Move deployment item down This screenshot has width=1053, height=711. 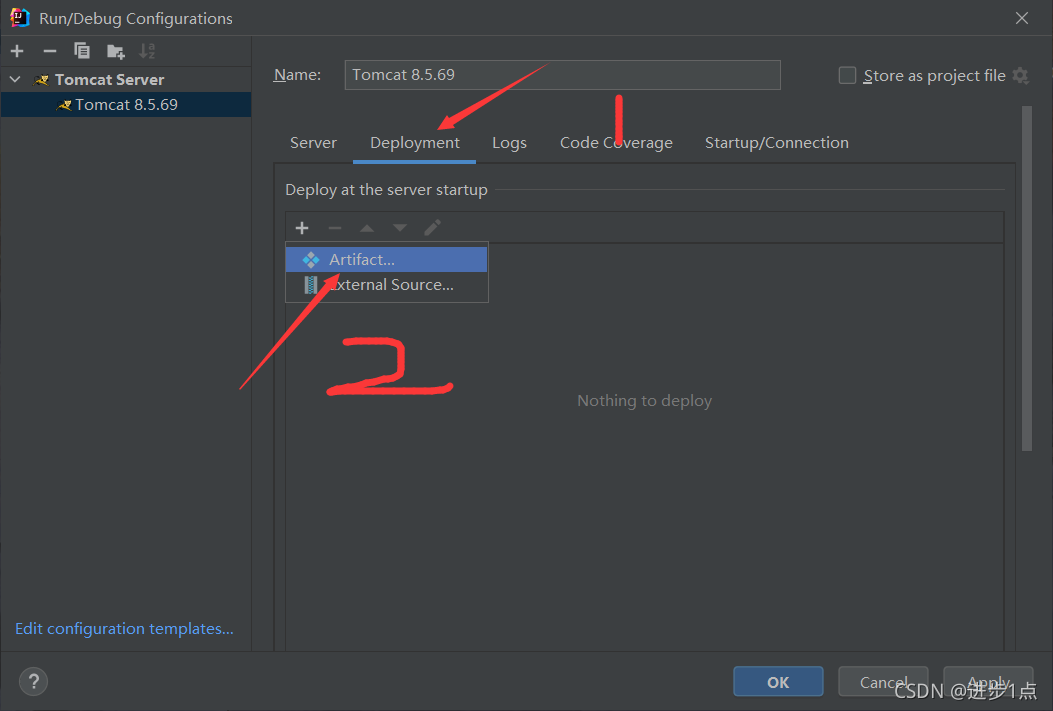pos(400,228)
